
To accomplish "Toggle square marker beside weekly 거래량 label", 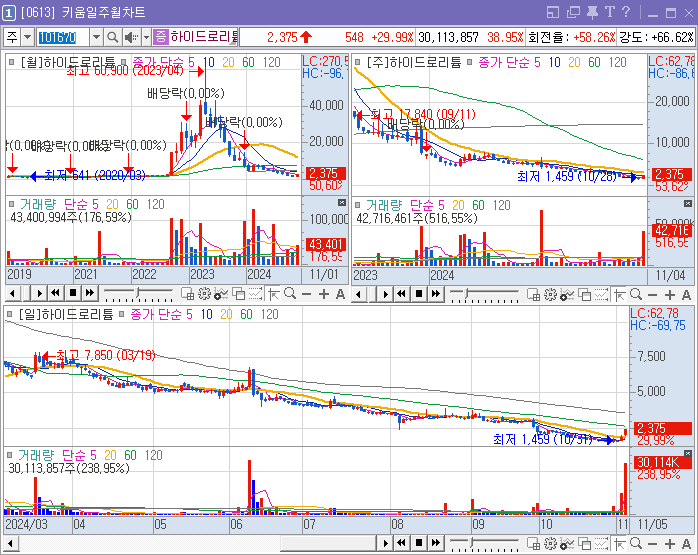I will pos(357,205).
